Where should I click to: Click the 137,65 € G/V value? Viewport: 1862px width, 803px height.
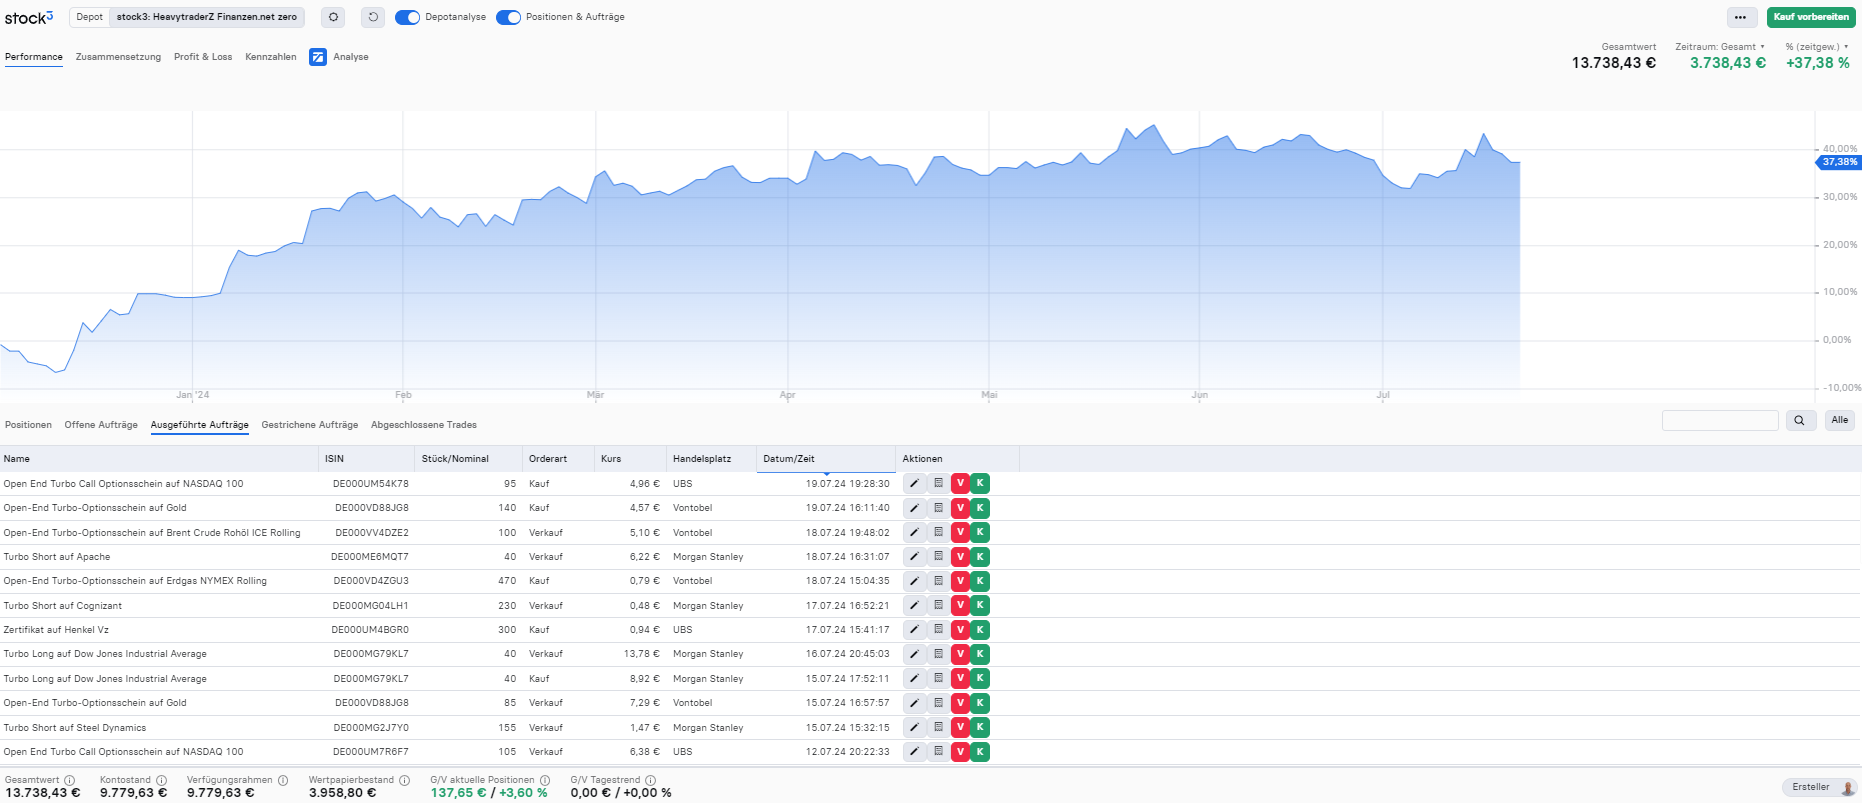coord(459,793)
